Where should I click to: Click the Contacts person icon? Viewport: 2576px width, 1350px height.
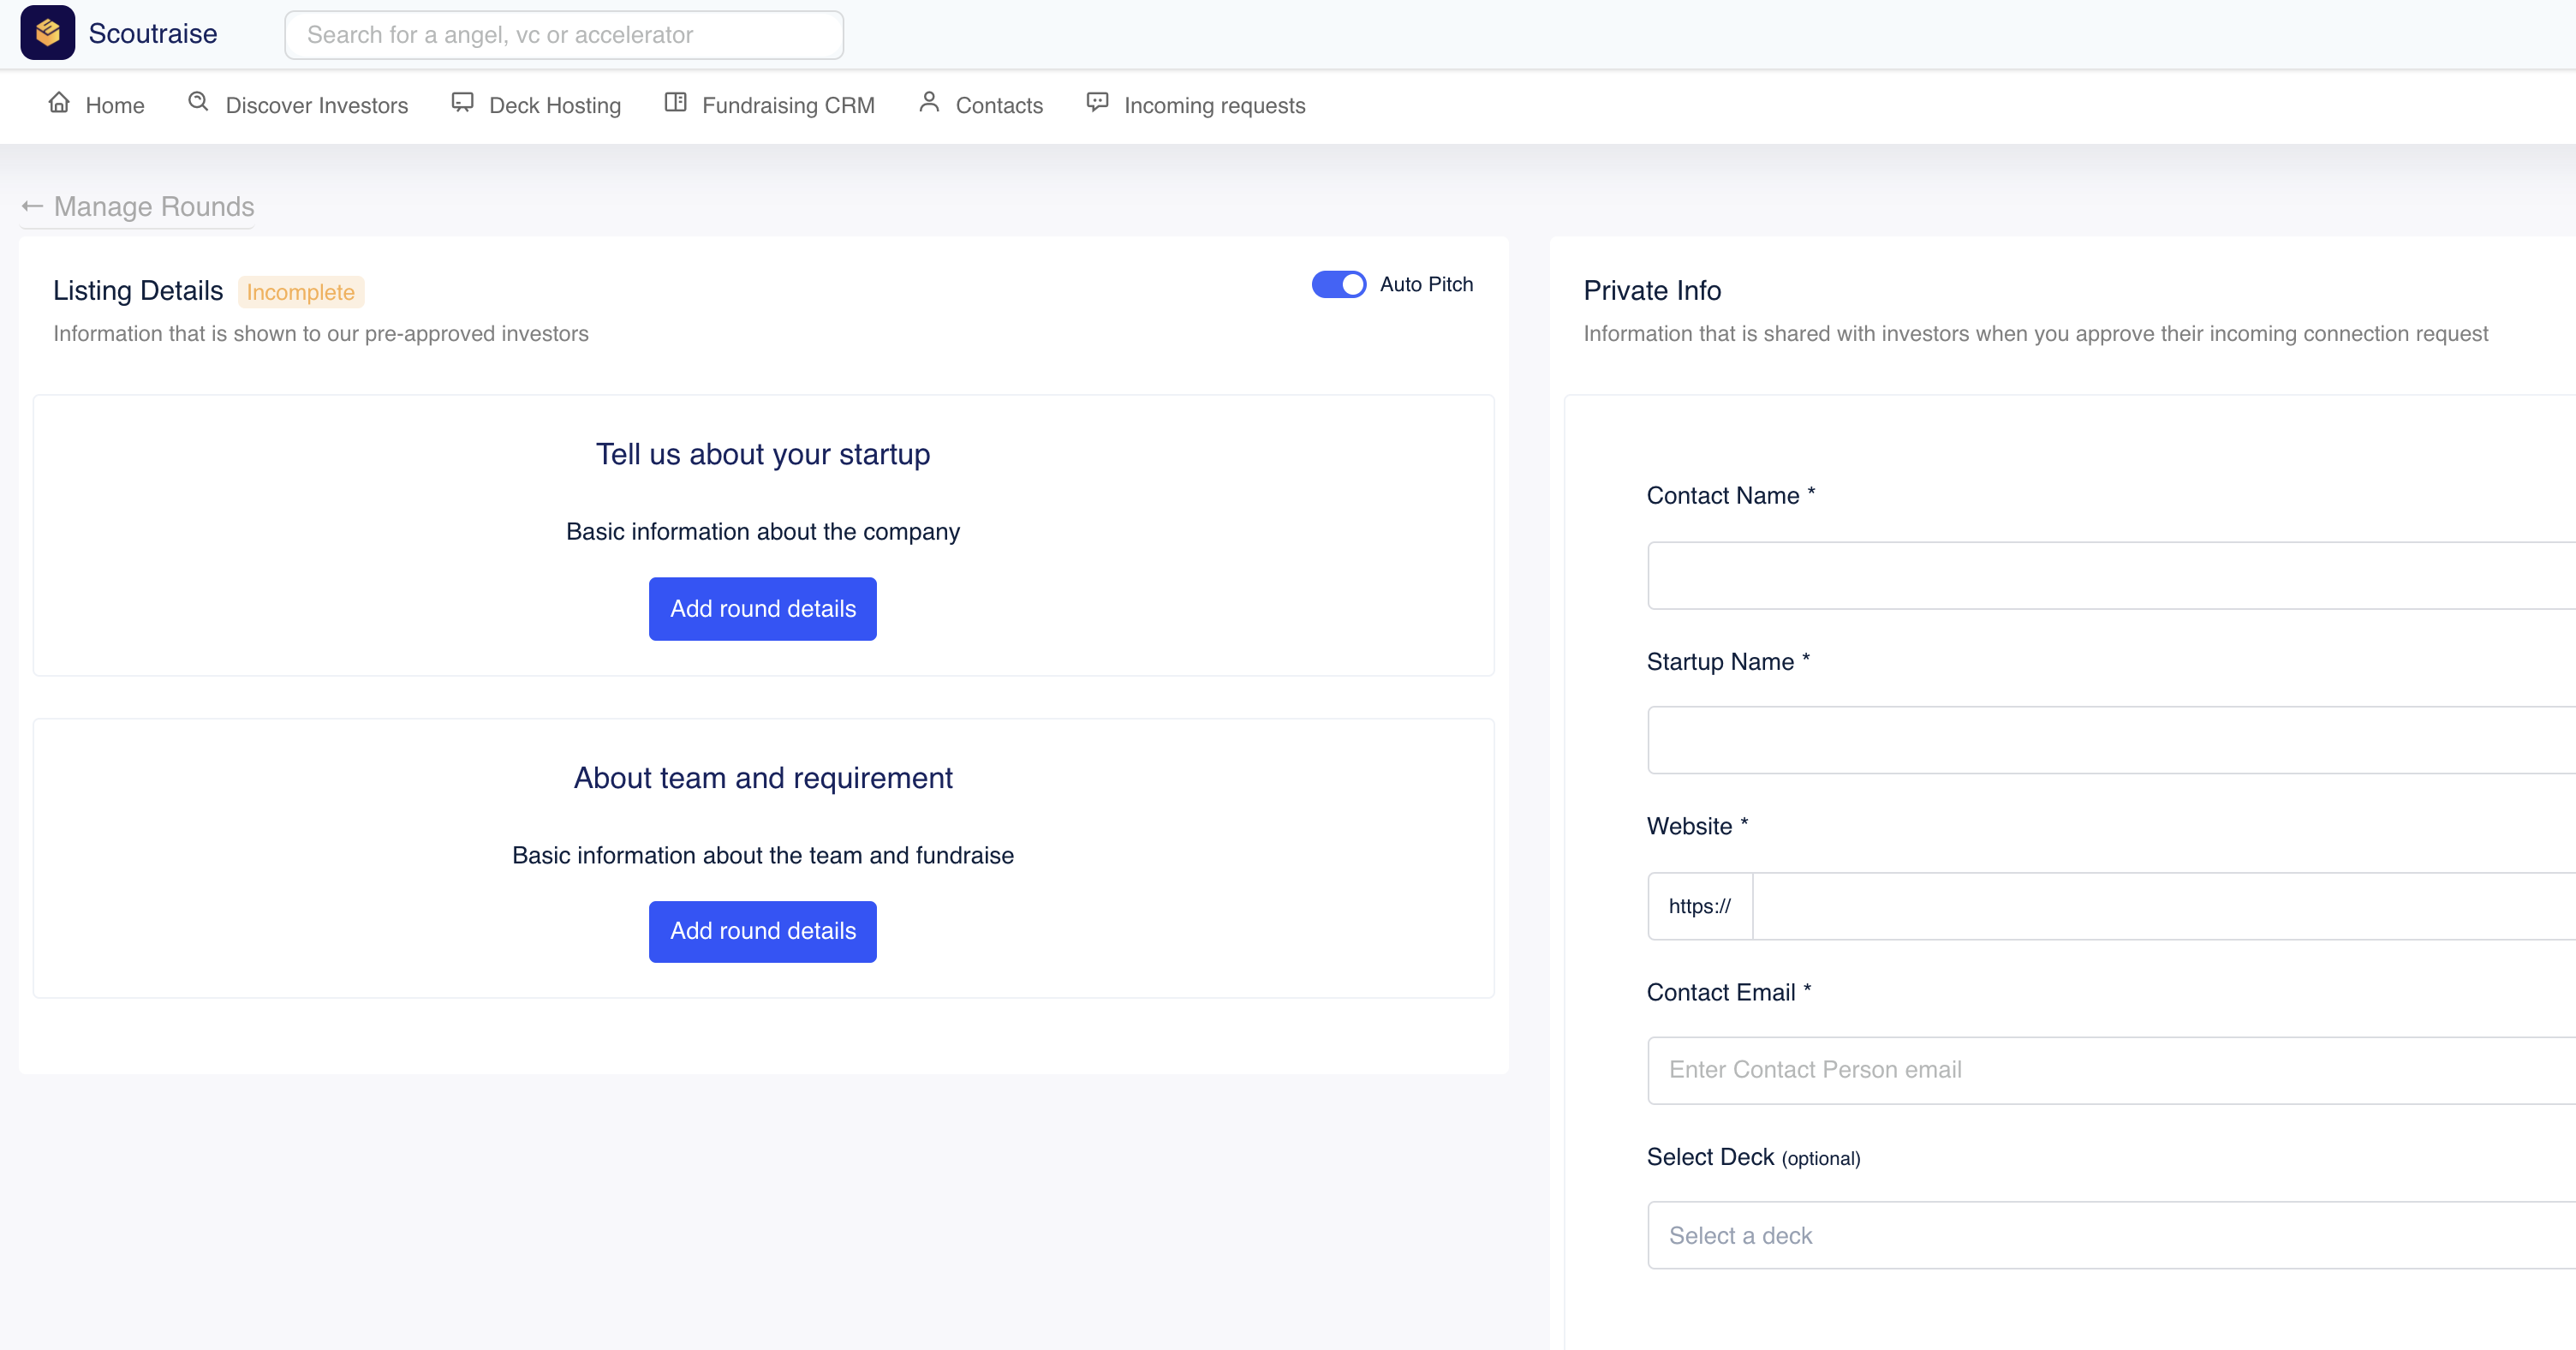(929, 103)
